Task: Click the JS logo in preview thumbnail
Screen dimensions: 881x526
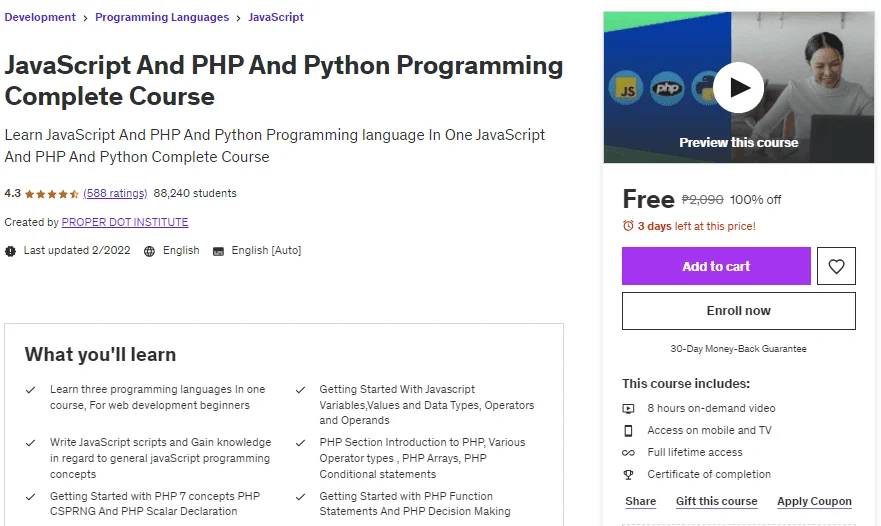Action: point(626,89)
